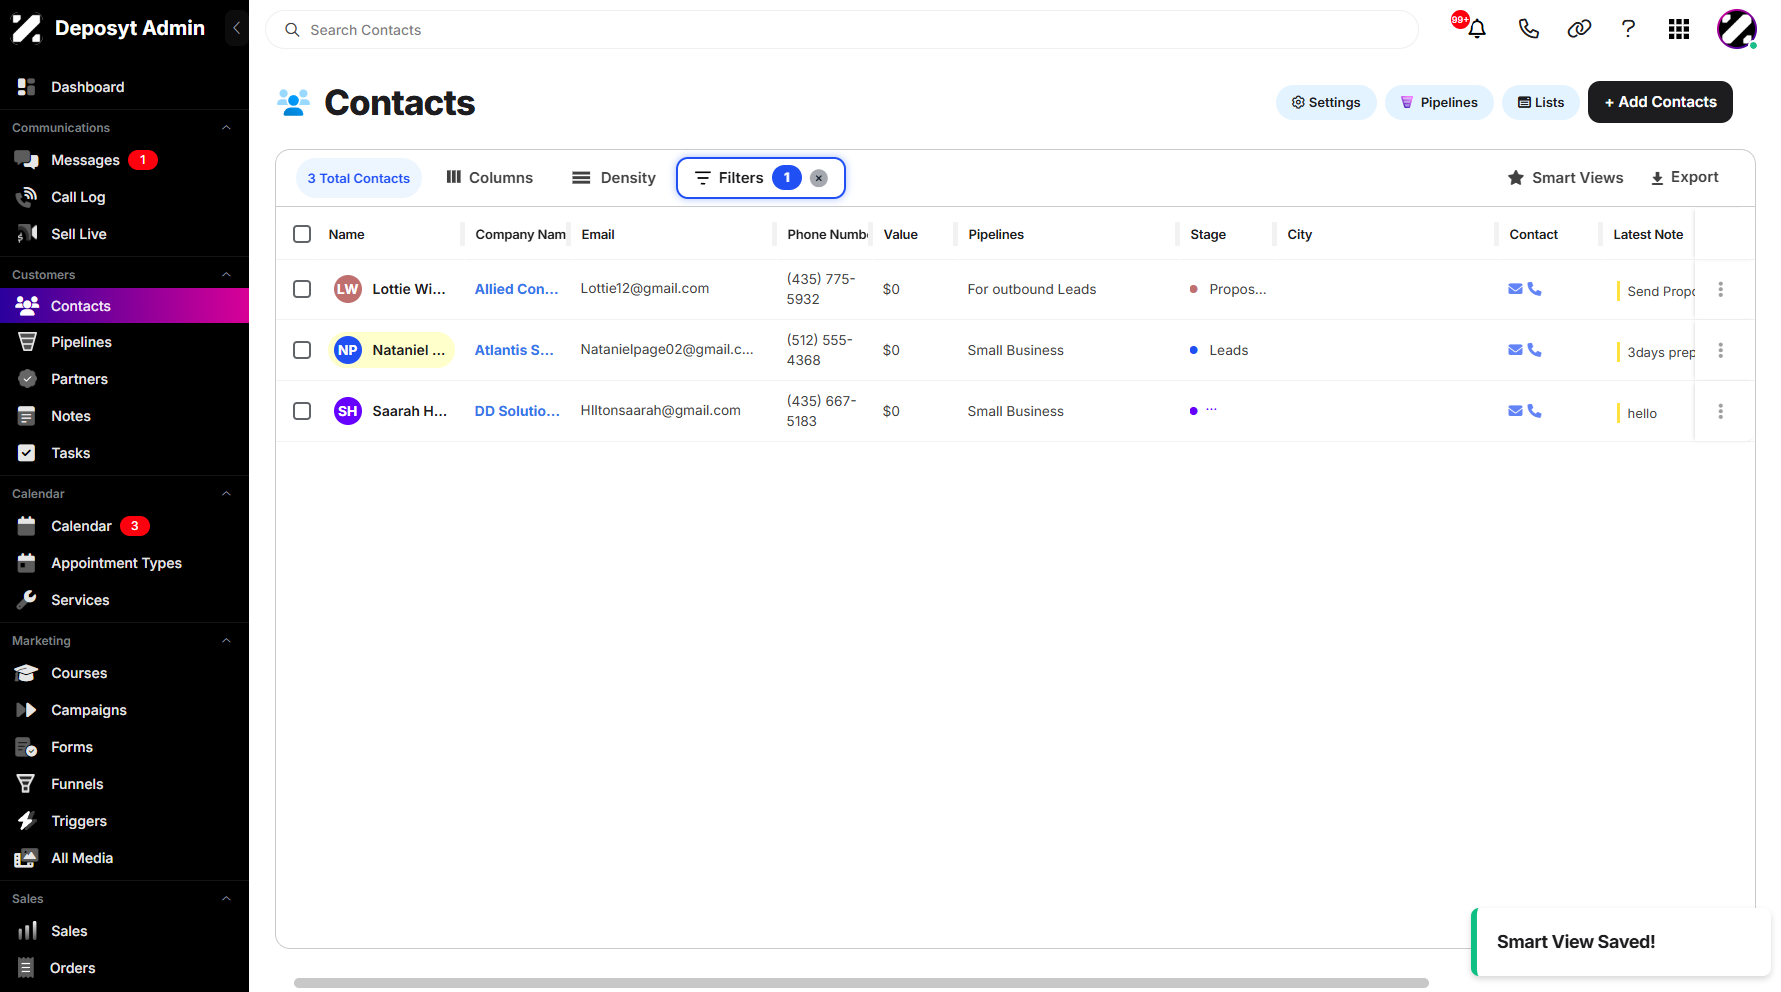
Task: Collapse the Marketing section
Action: (x=226, y=641)
